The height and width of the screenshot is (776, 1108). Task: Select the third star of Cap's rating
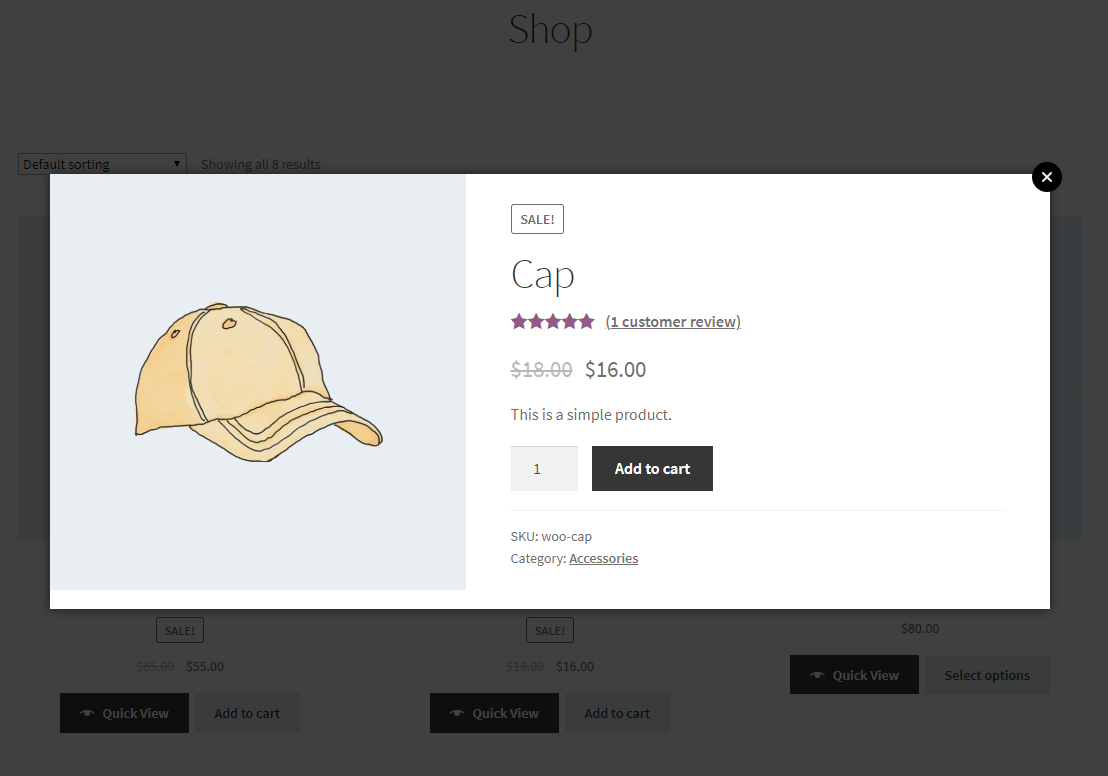552,321
